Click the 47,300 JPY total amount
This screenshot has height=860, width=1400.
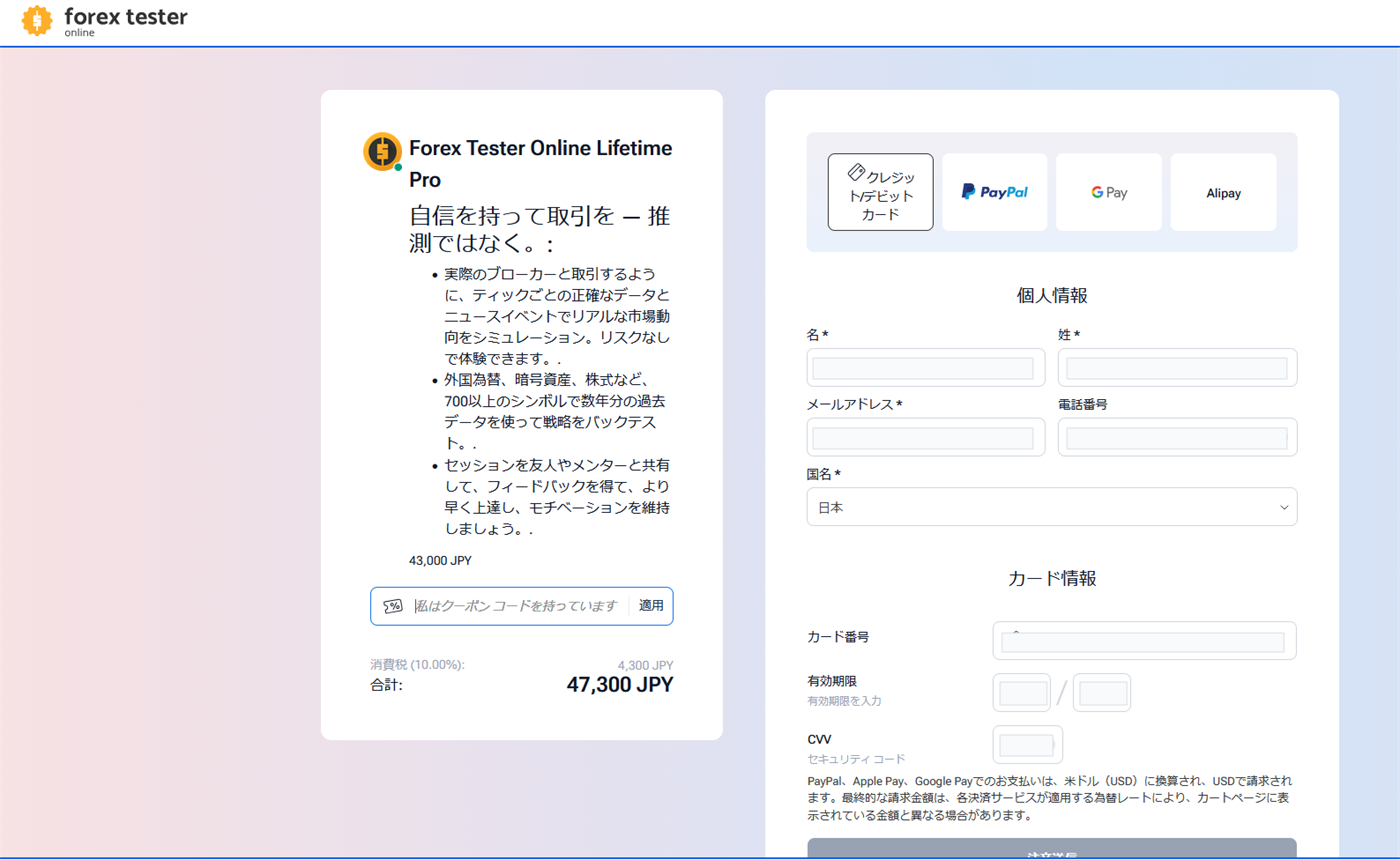[620, 685]
